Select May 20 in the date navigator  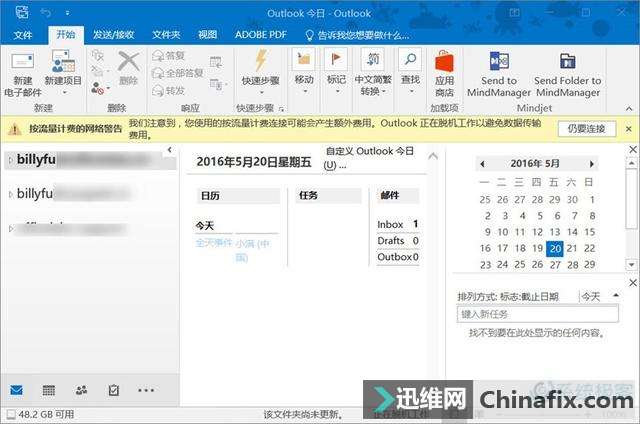[x=555, y=248]
